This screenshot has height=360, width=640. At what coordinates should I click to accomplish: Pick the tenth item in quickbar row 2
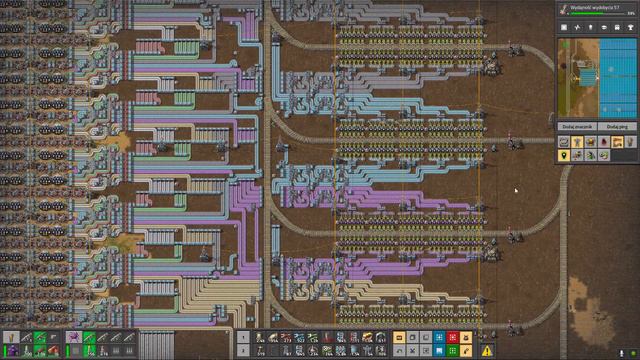click(381, 350)
